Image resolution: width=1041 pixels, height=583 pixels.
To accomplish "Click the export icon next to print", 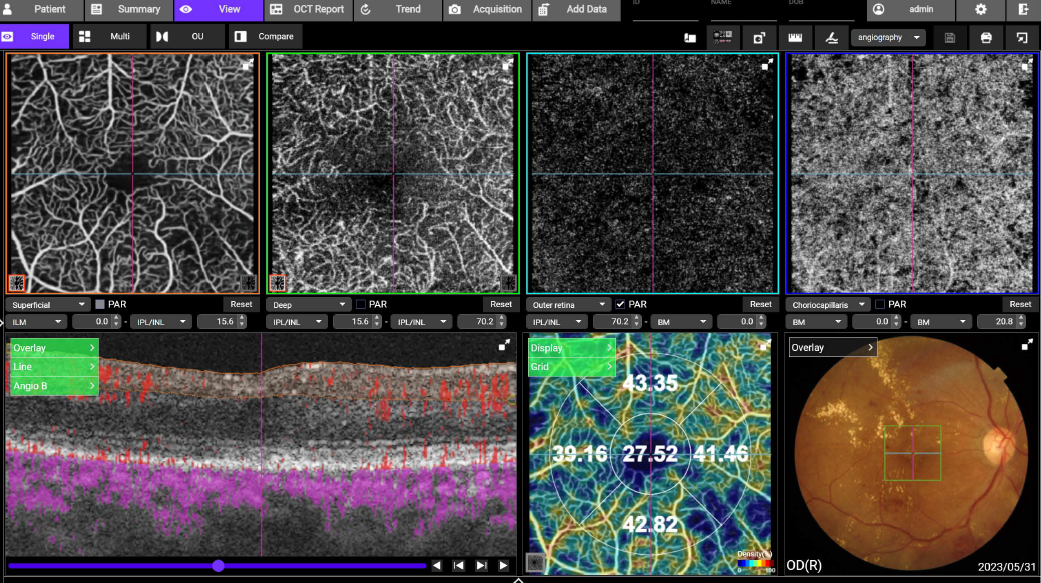I will 1021,37.
